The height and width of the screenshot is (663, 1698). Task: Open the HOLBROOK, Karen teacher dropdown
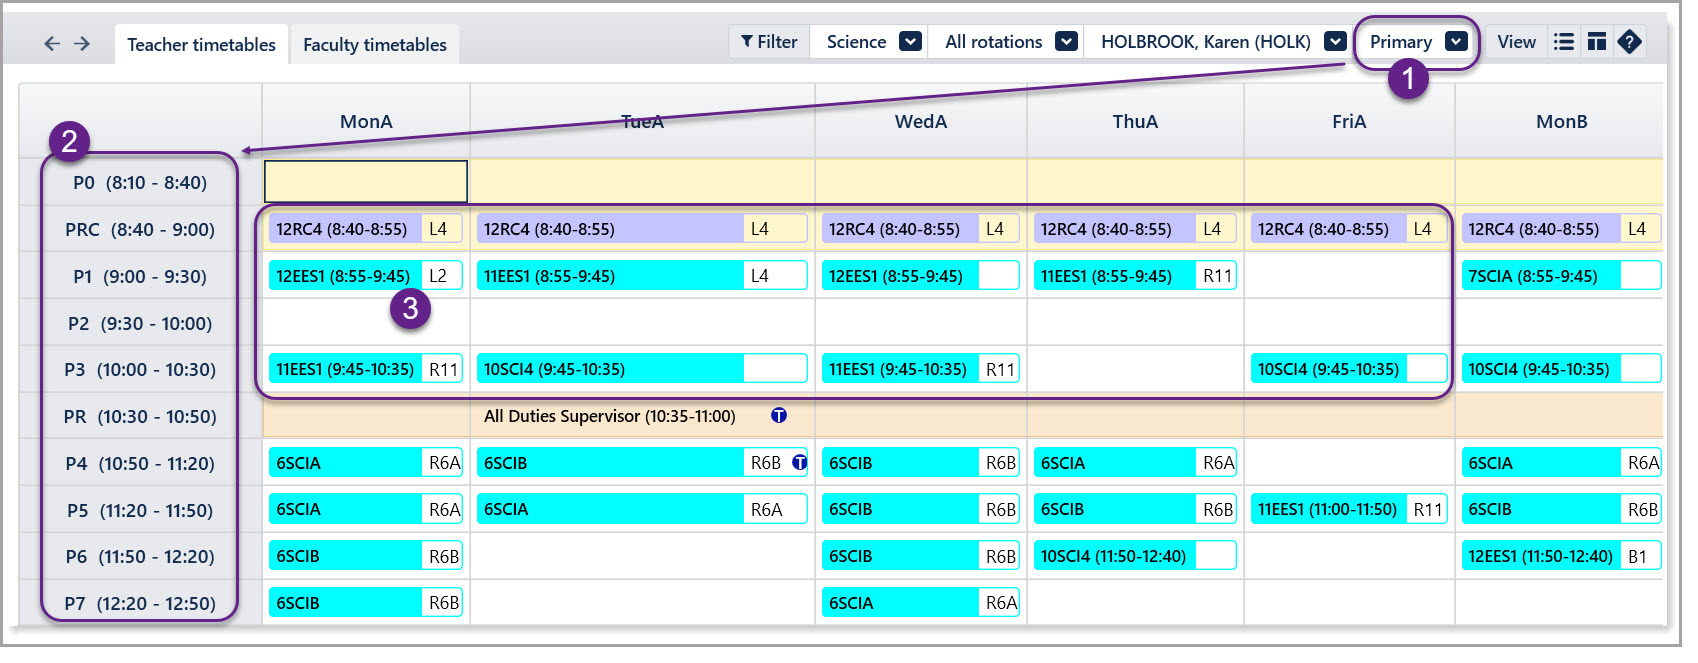coord(1335,42)
